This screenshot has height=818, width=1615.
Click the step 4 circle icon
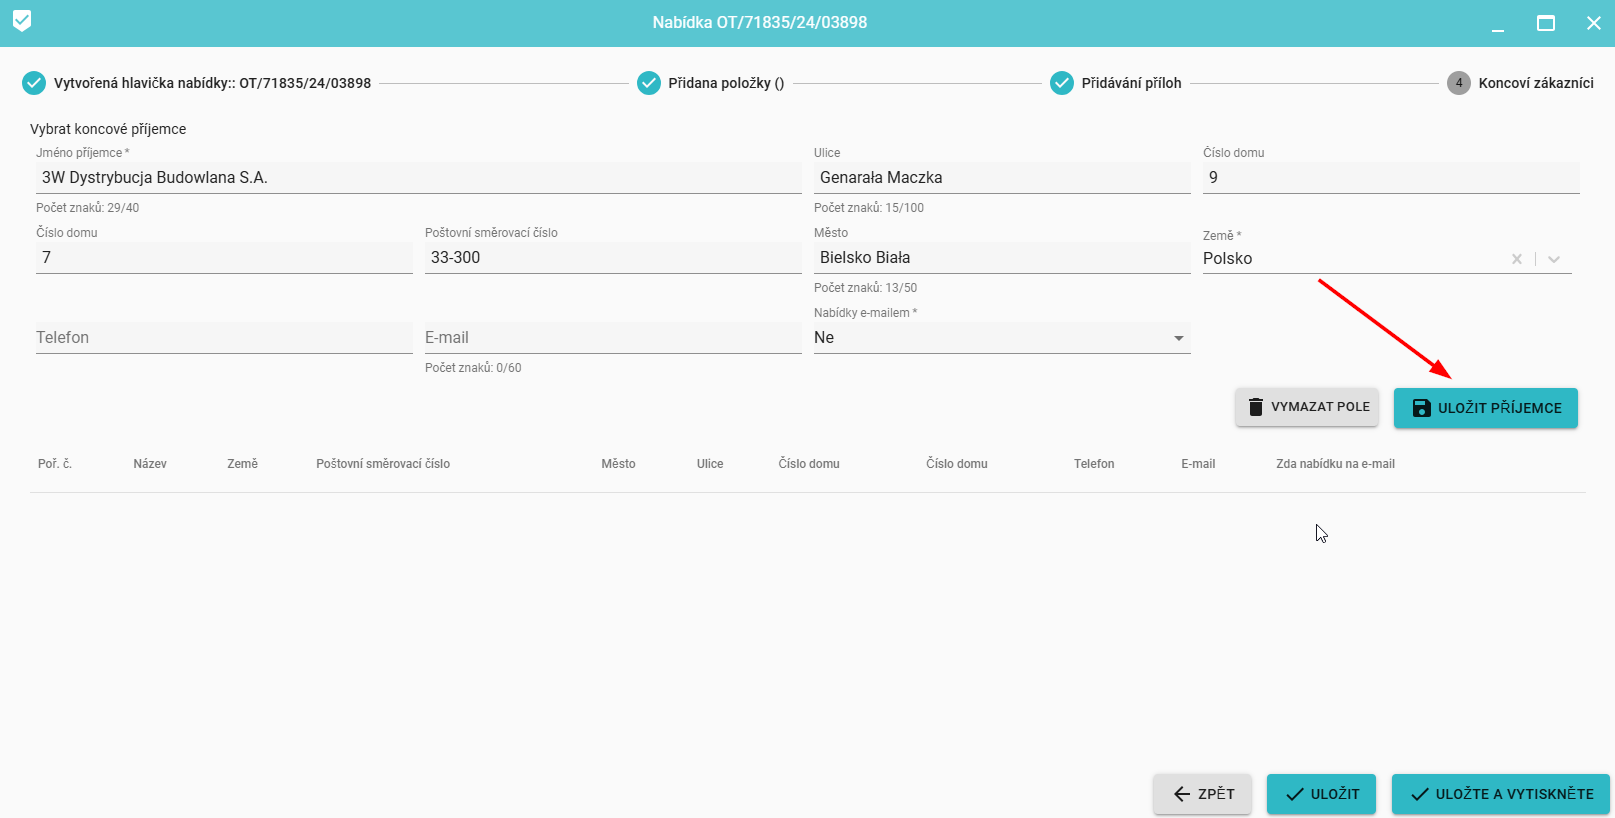1459,83
